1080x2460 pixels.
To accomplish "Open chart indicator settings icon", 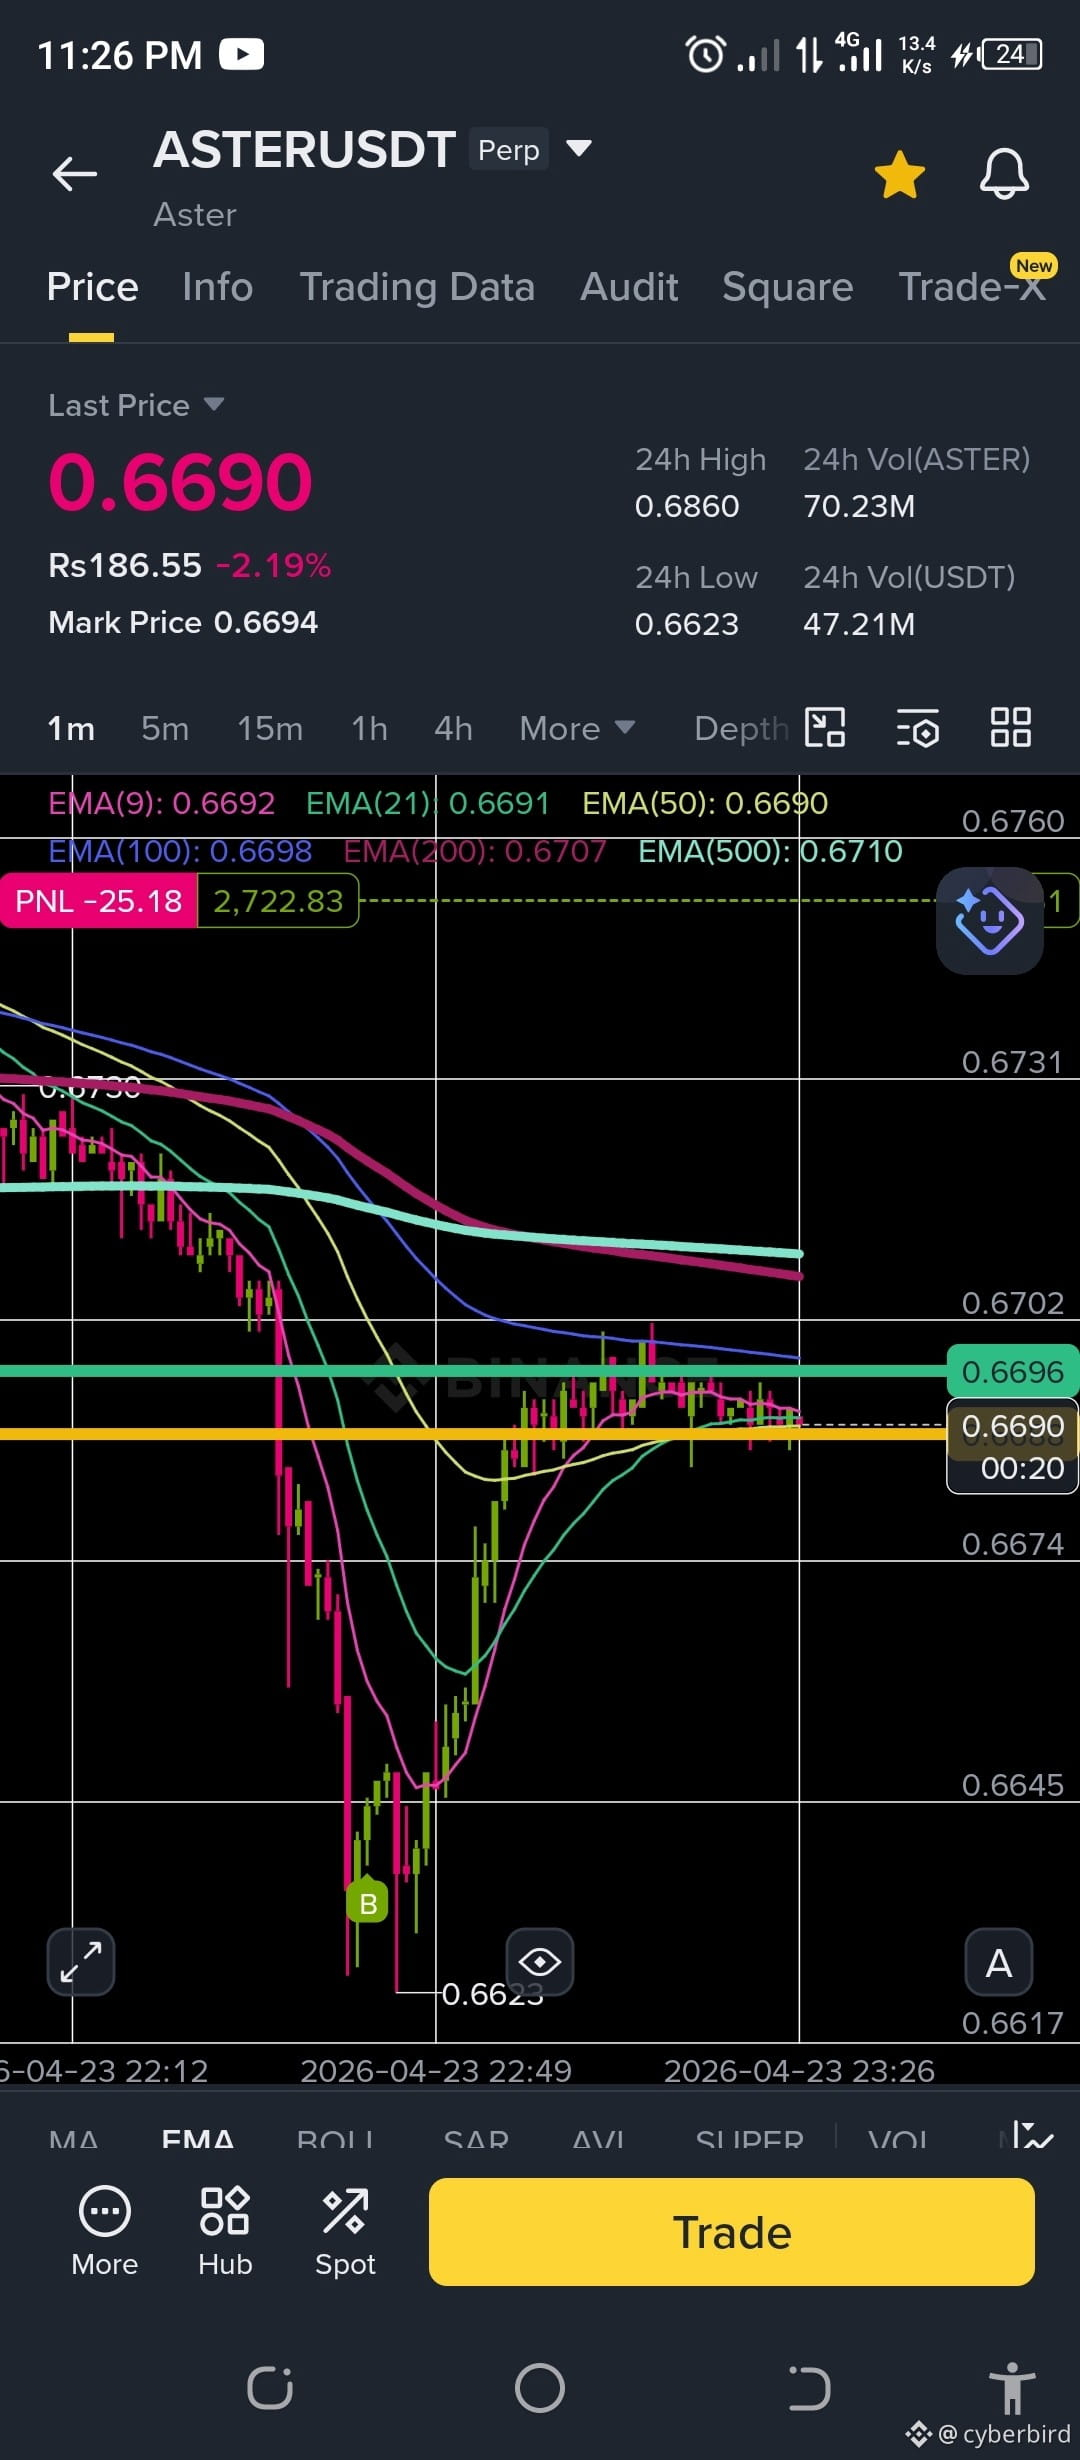I will [917, 727].
